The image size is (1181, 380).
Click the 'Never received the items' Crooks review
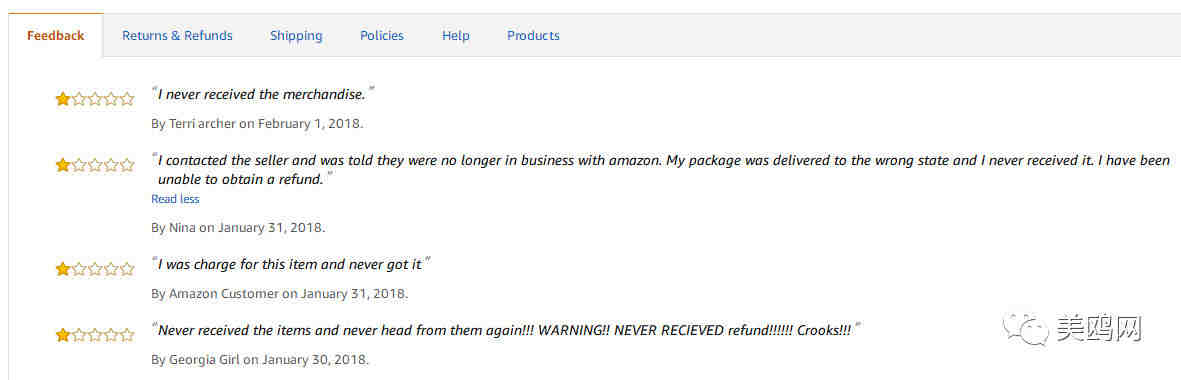tap(506, 331)
